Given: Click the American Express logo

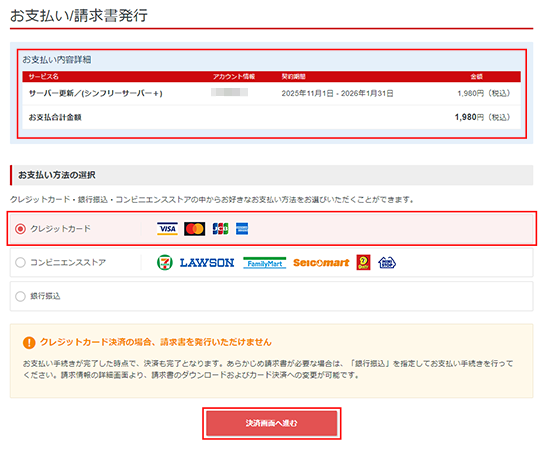Looking at the screenshot, I should 242,229.
